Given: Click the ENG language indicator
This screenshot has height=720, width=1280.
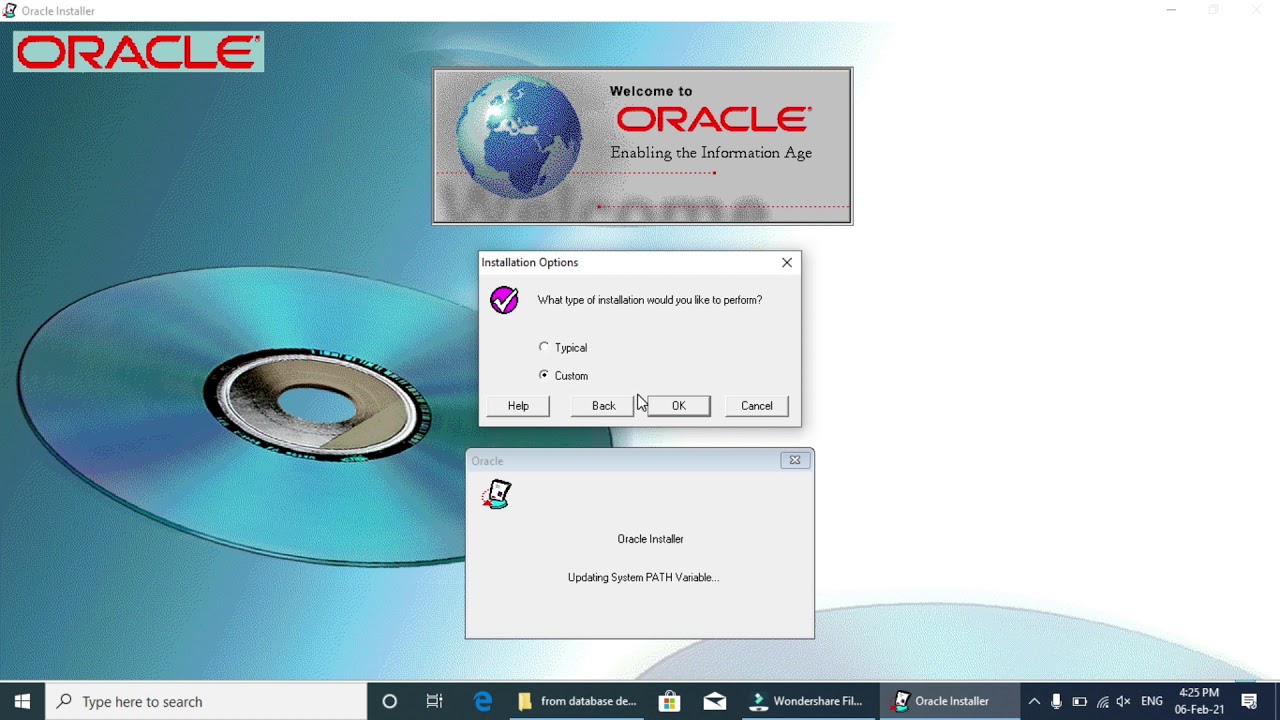Looking at the screenshot, I should point(1151,701).
